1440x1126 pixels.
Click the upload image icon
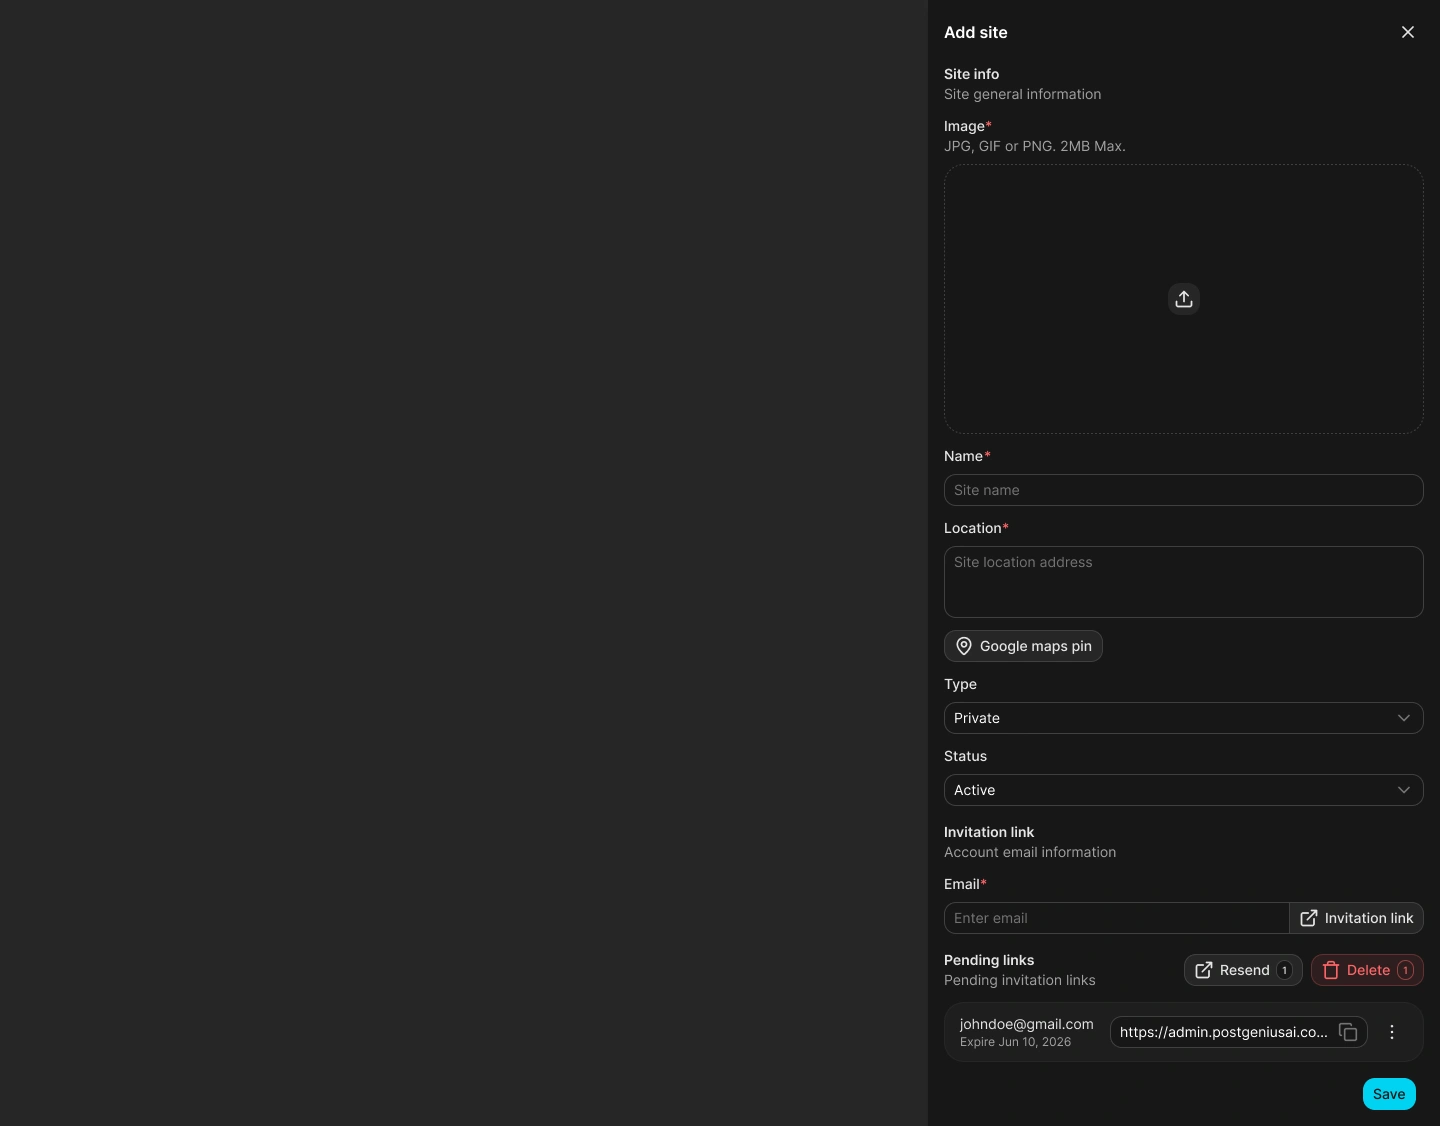1184,299
